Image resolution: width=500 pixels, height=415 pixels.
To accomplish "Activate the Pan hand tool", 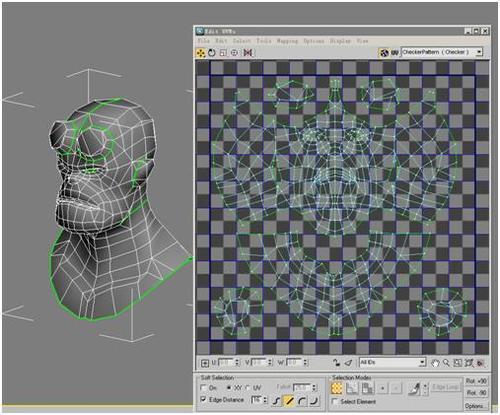I will pyautogui.click(x=435, y=363).
